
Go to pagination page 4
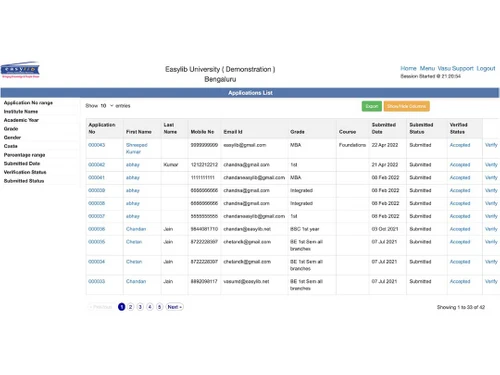(150, 307)
